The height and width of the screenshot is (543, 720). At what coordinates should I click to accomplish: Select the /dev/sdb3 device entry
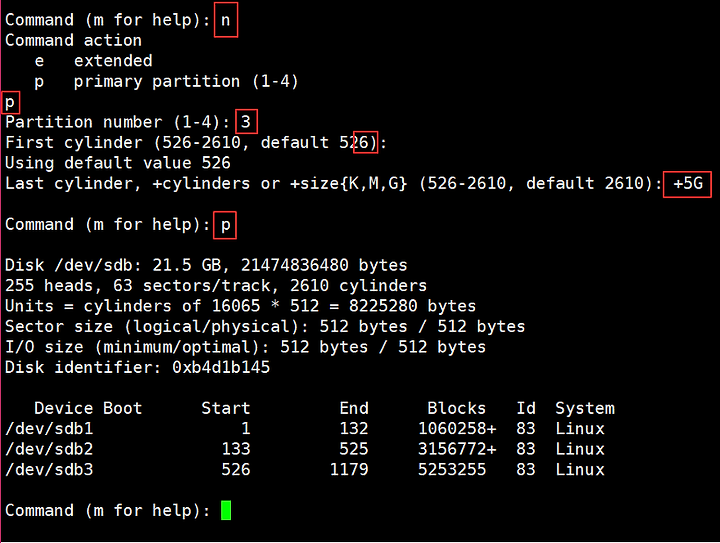[49, 470]
